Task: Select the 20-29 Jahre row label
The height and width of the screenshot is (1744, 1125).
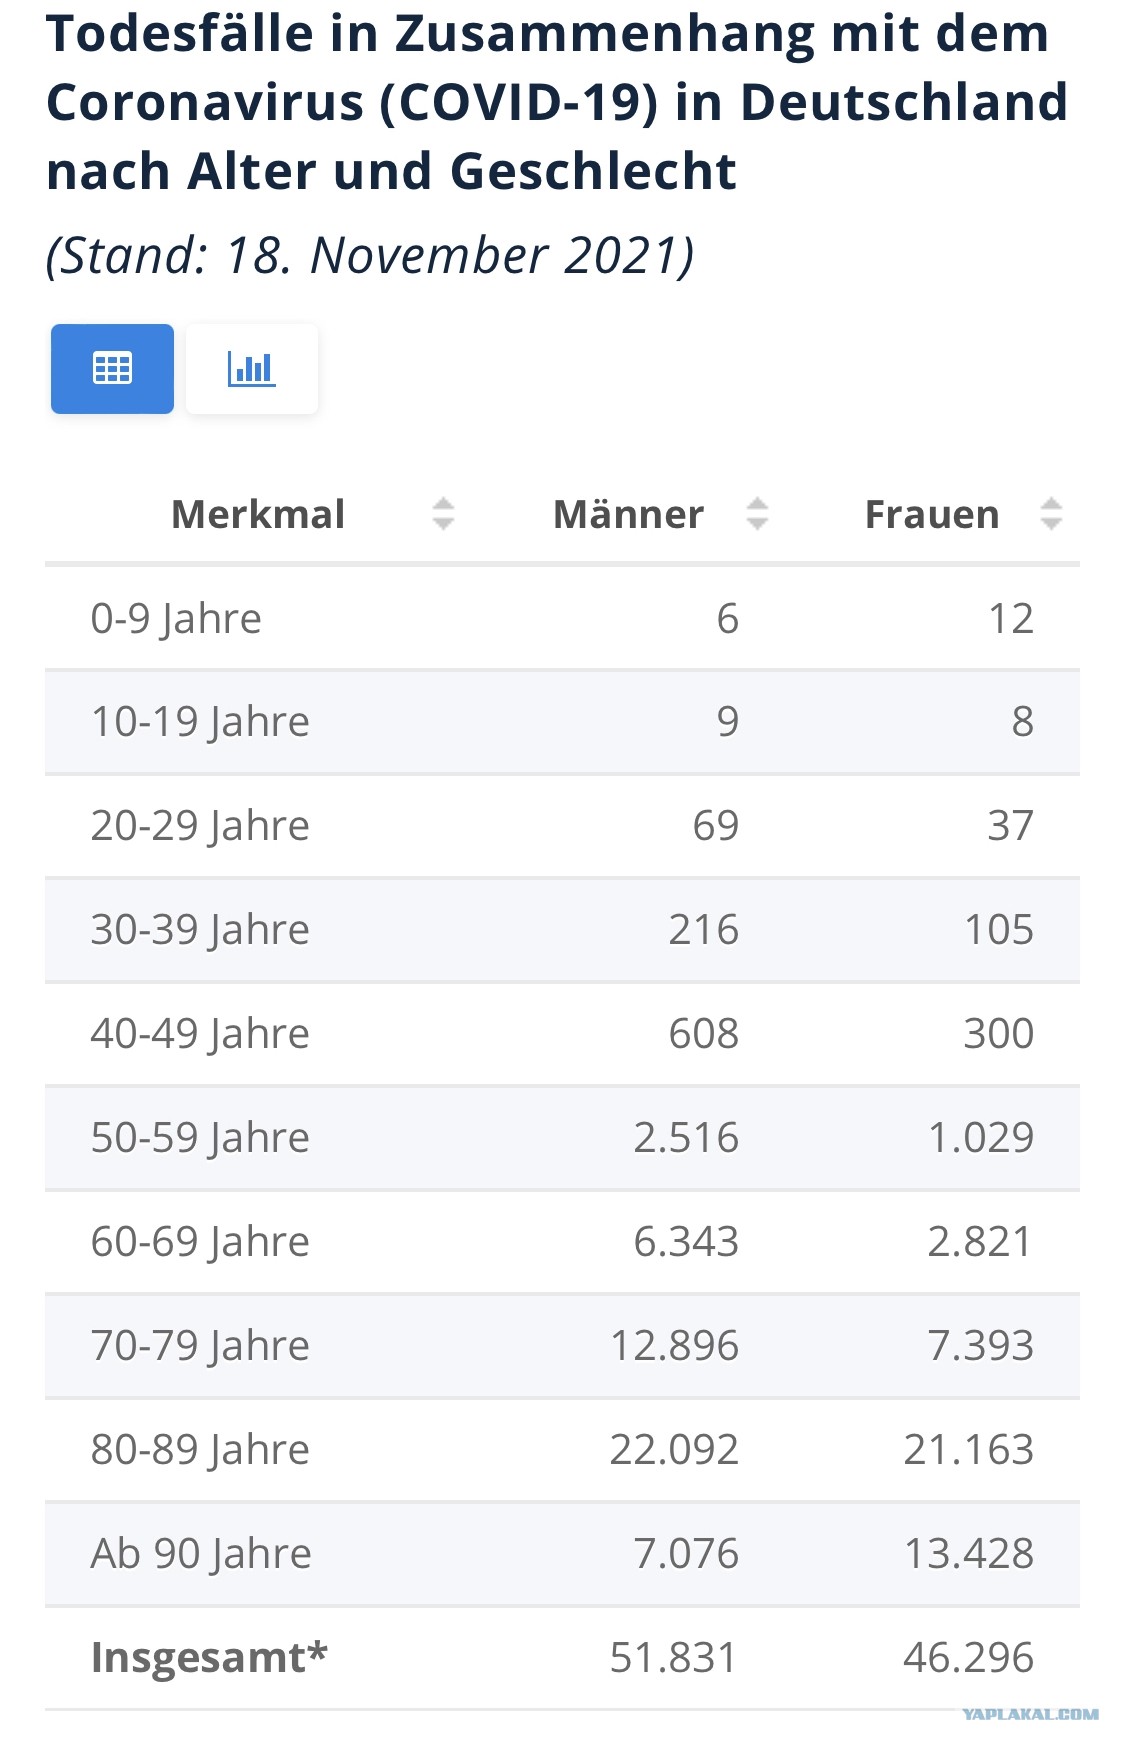Action: tap(200, 826)
